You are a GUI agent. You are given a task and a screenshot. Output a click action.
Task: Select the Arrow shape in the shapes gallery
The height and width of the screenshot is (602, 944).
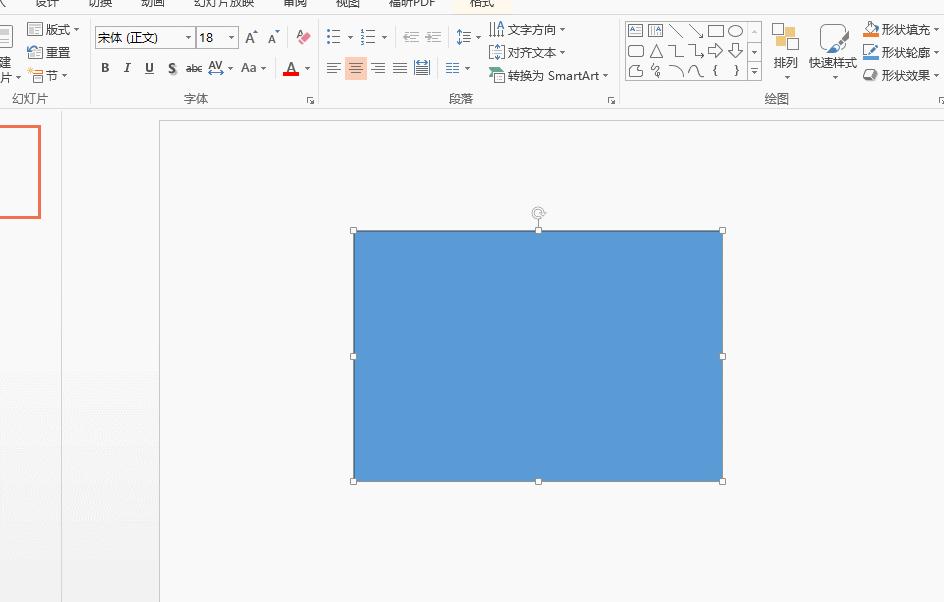[x=697, y=31]
